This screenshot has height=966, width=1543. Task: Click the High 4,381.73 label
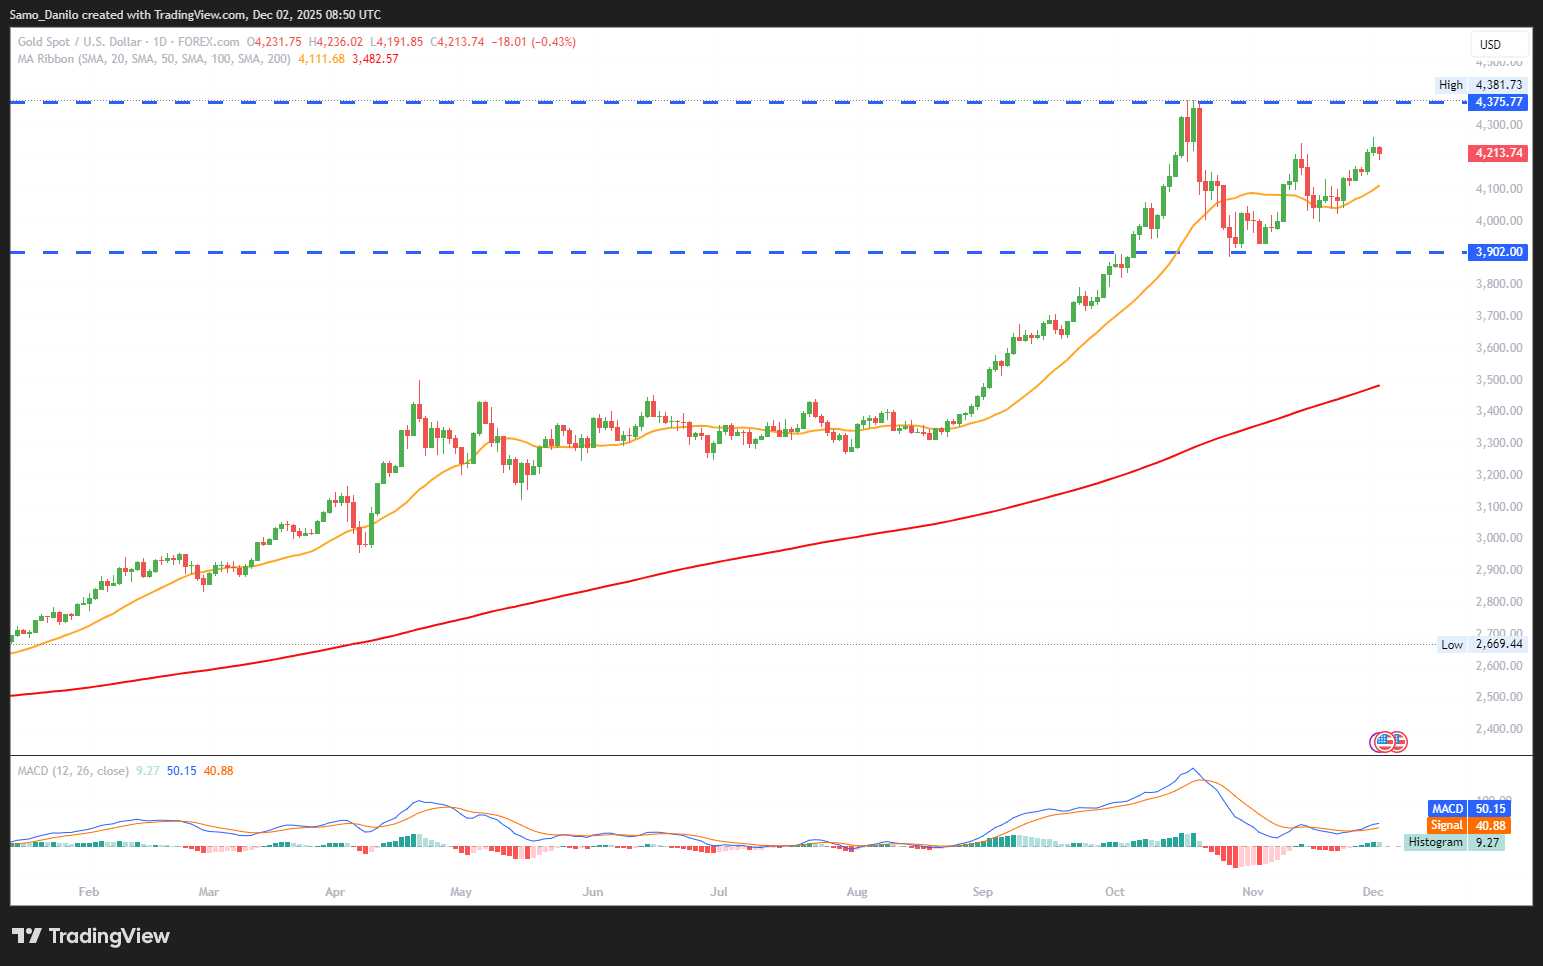click(x=1480, y=85)
